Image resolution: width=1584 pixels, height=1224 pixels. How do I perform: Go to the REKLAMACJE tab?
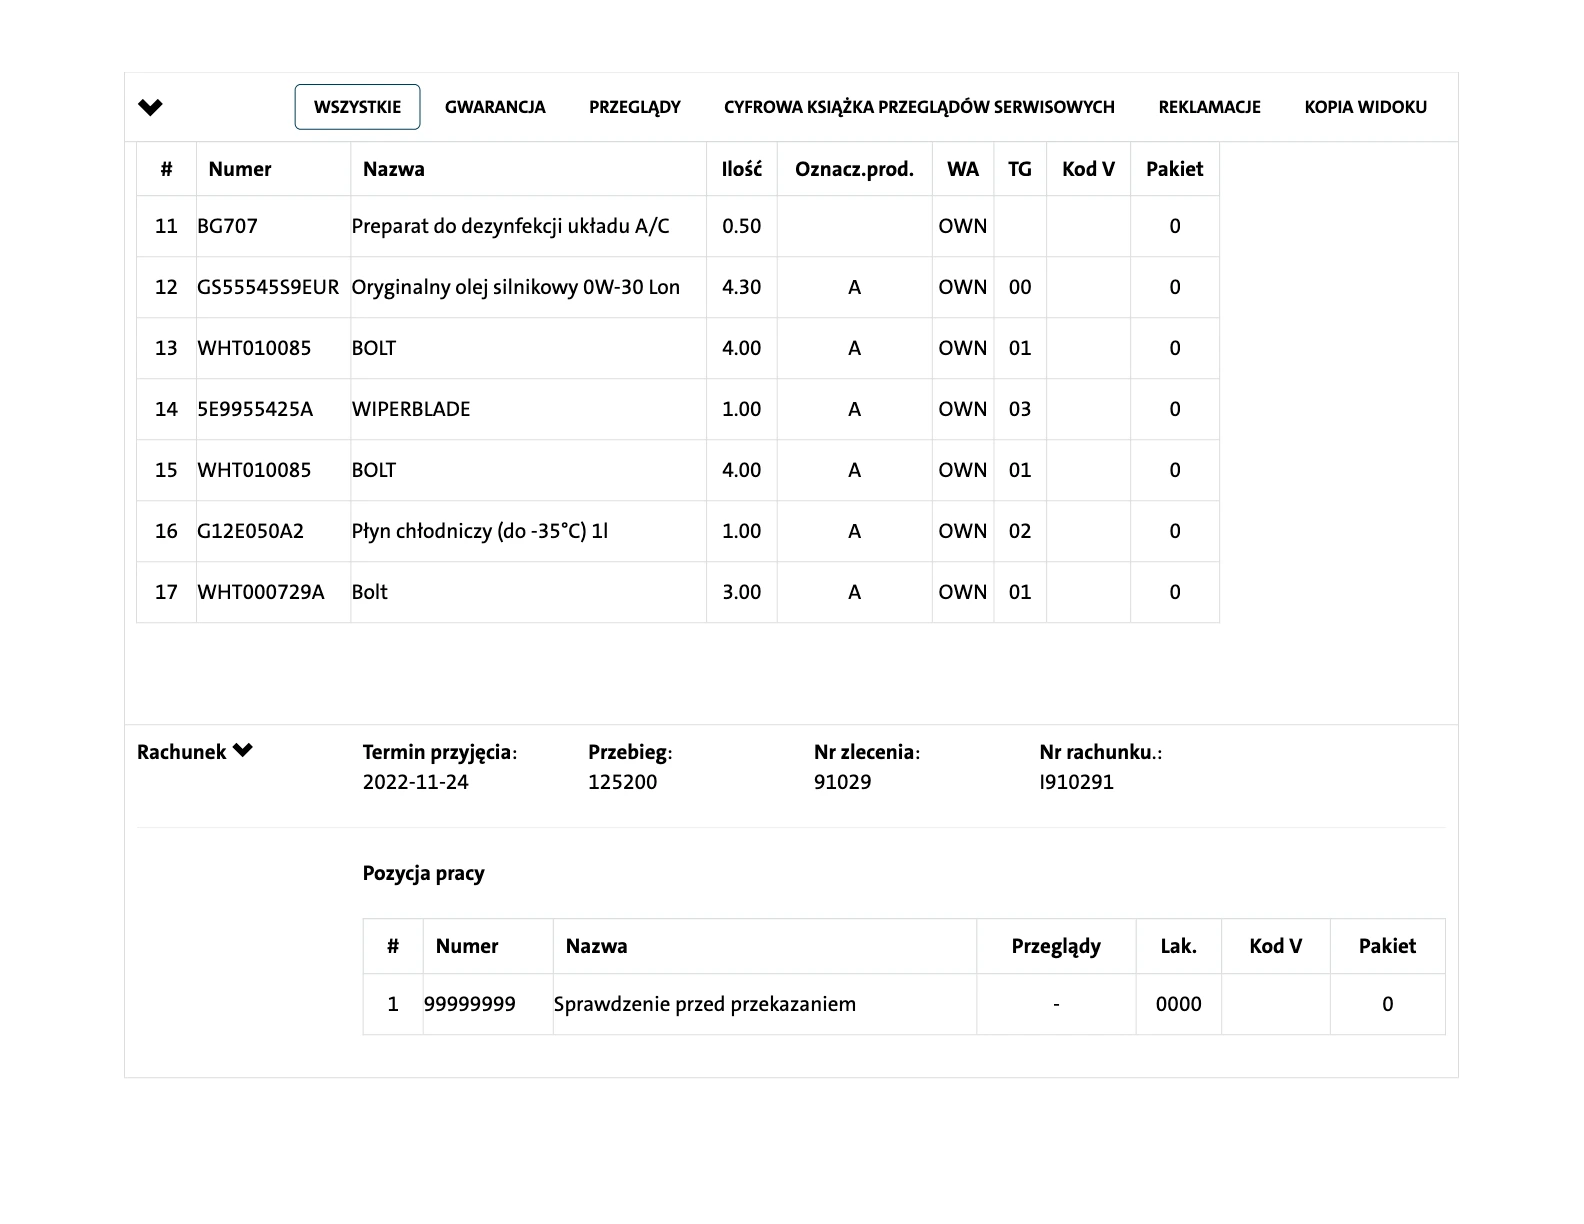pyautogui.click(x=1209, y=107)
